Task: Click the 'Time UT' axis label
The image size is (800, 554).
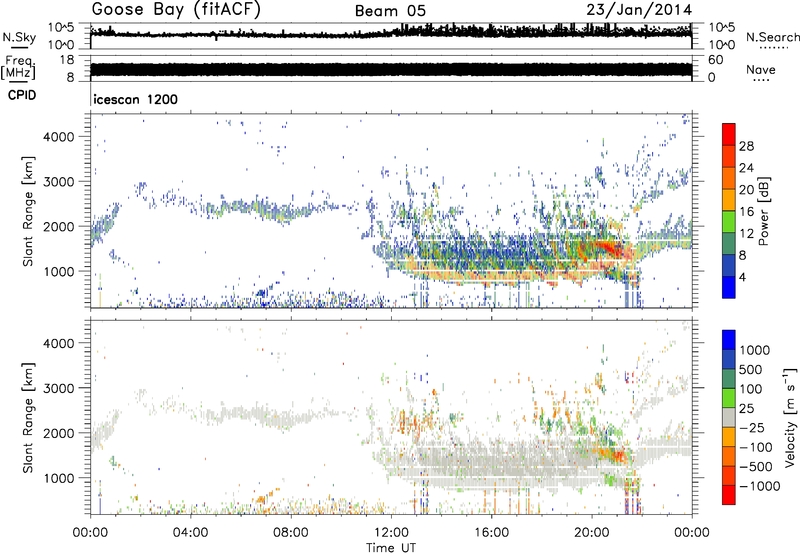Action: click(x=391, y=548)
